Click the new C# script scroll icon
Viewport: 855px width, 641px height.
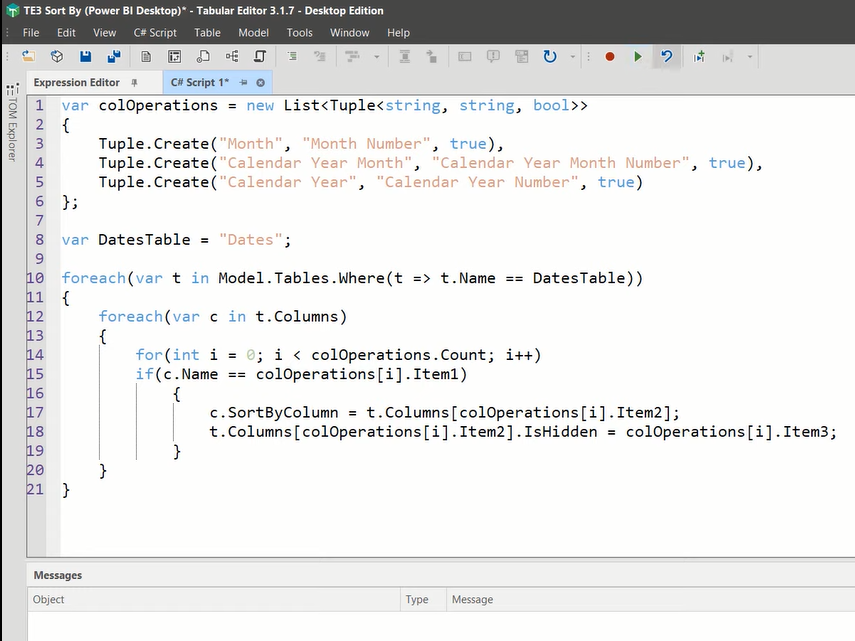260,57
